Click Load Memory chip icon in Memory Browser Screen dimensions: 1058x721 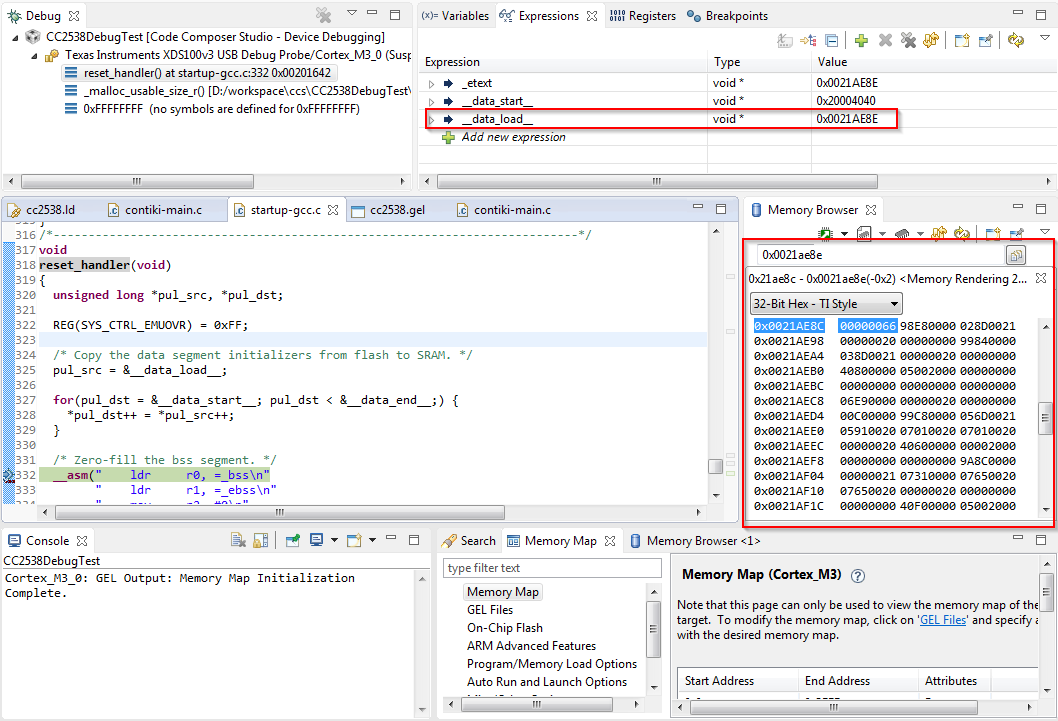pos(902,234)
